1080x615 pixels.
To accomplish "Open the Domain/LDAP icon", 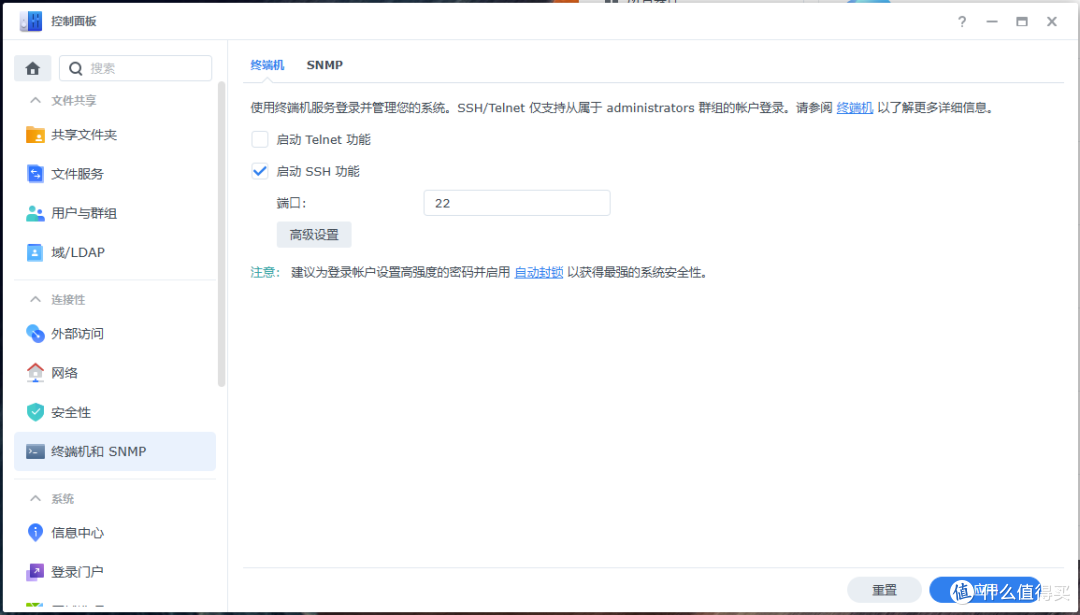I will click(35, 252).
